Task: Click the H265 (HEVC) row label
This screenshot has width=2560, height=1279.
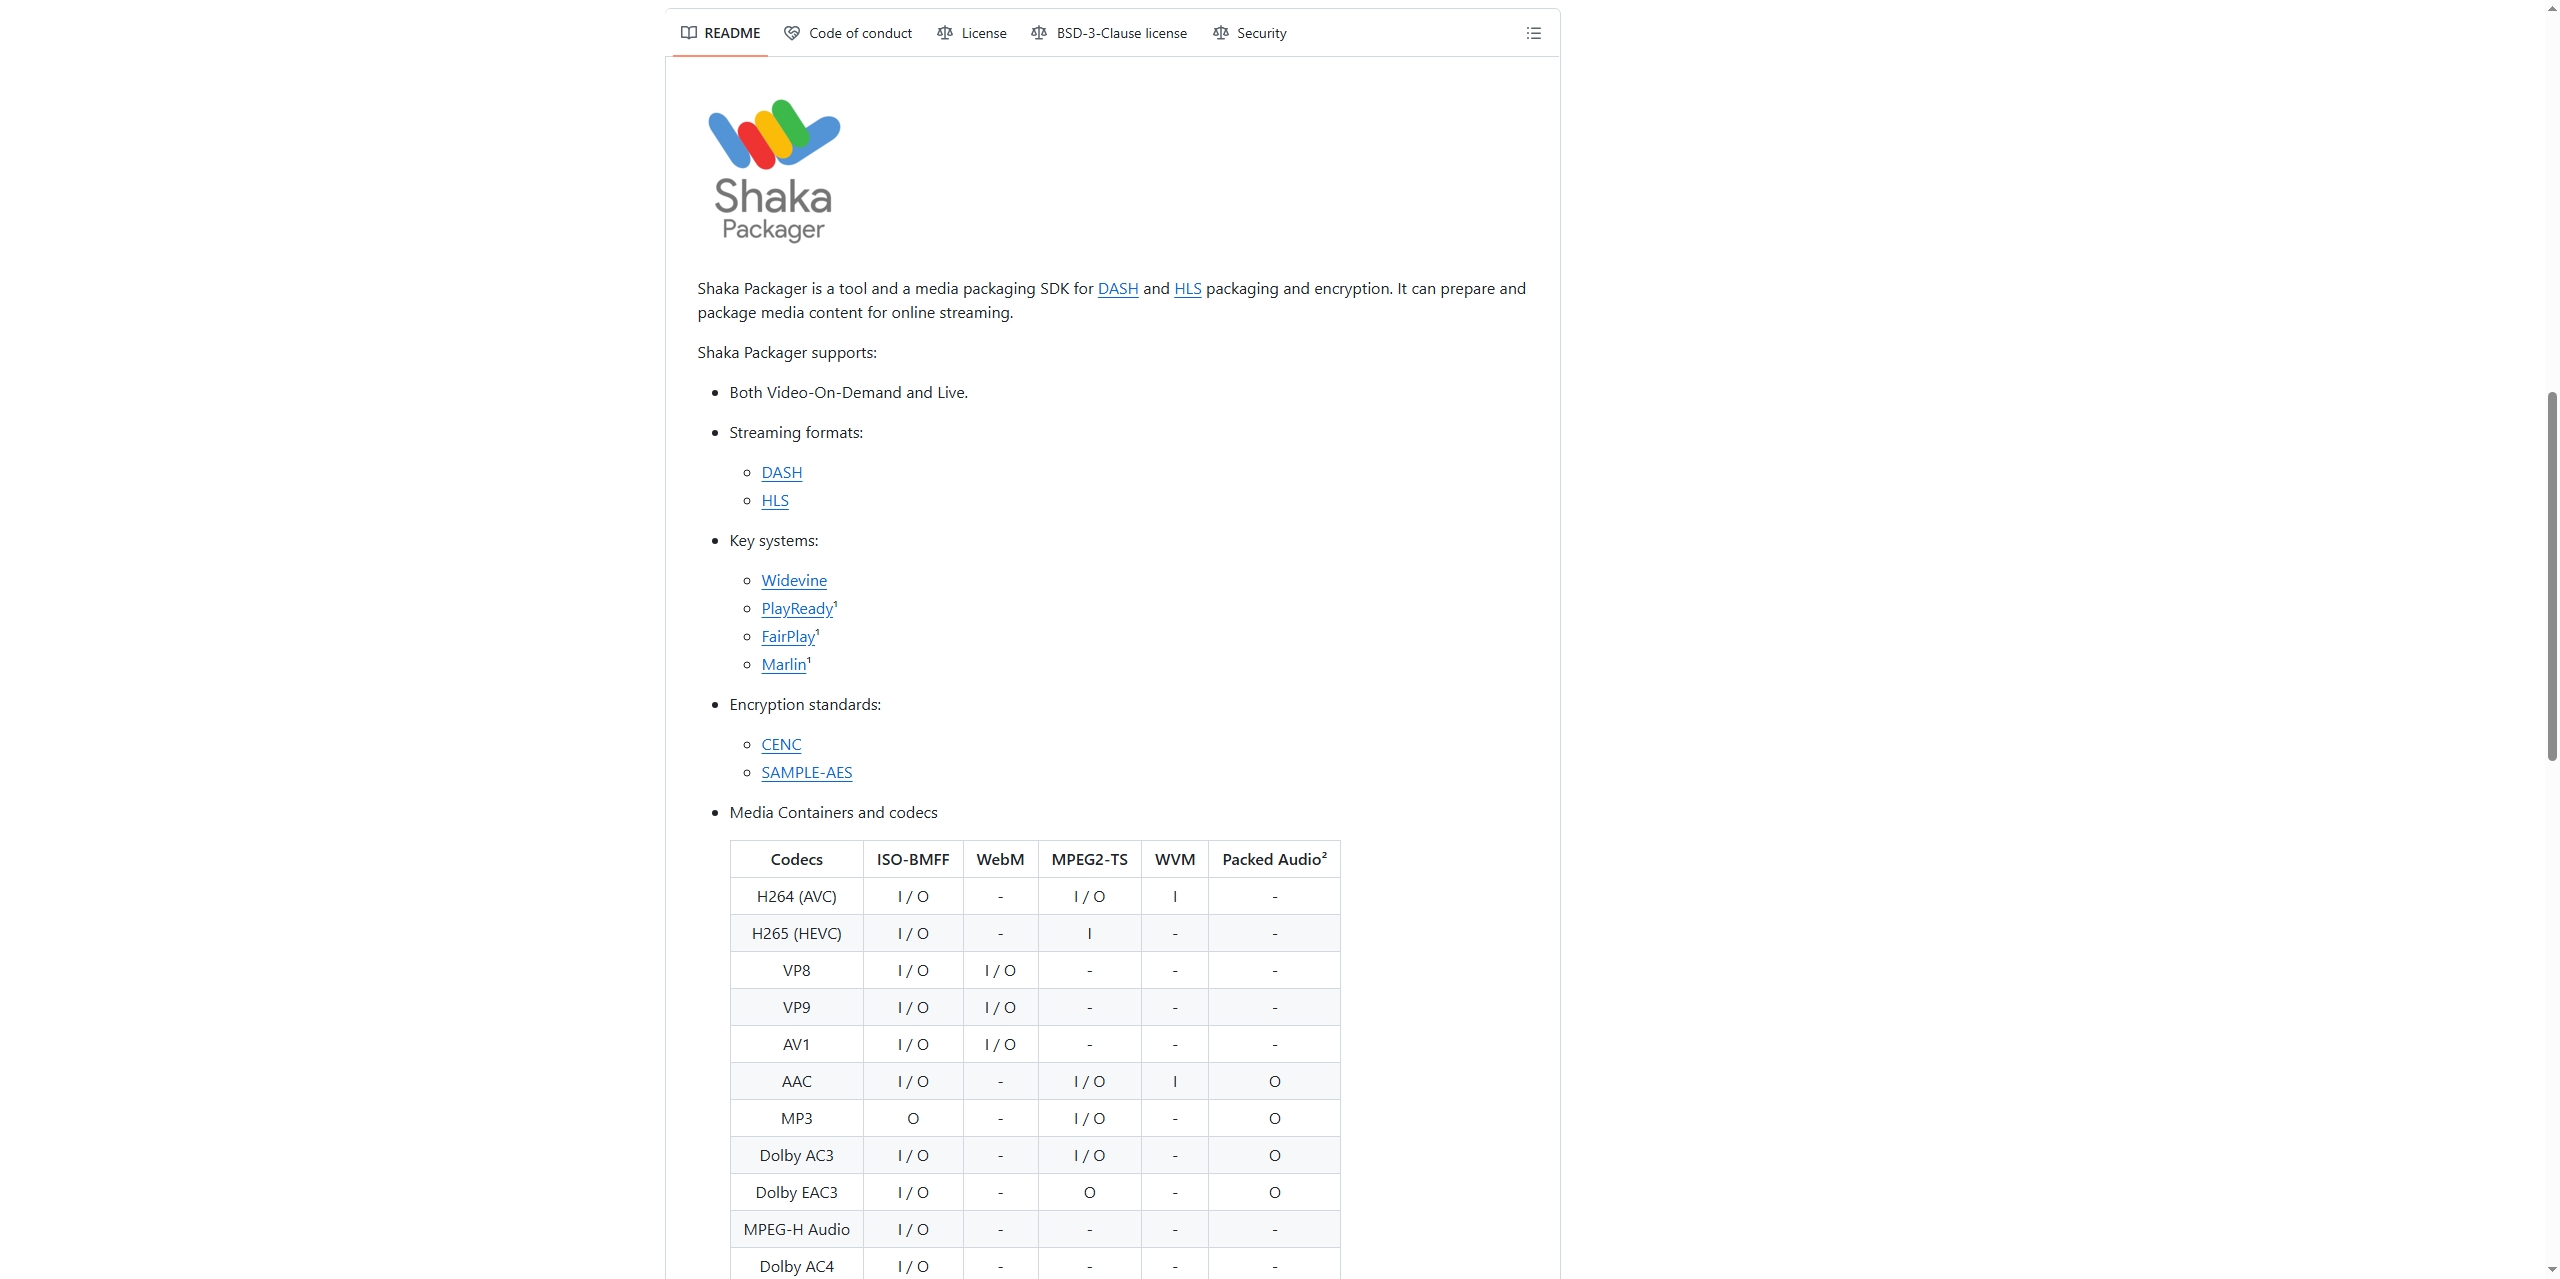Action: click(796, 934)
